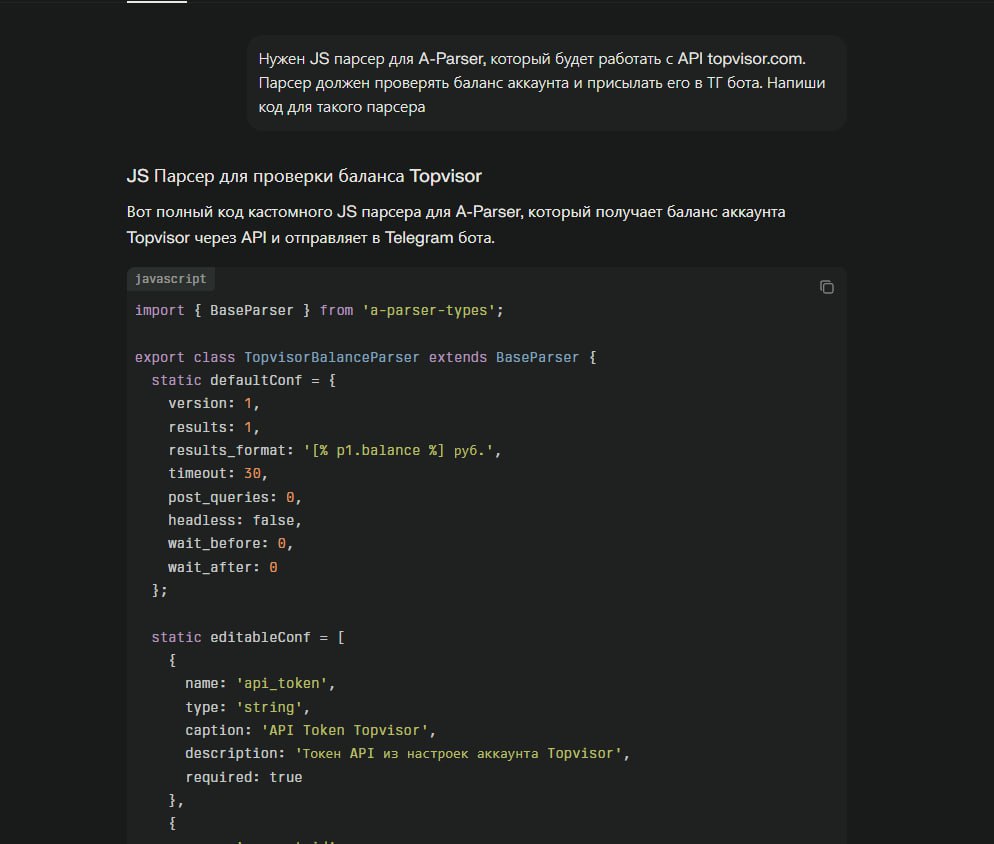Click line 'export class TopvisorBalanceParser extends BaseParser'
The image size is (994, 844).
(x=365, y=357)
